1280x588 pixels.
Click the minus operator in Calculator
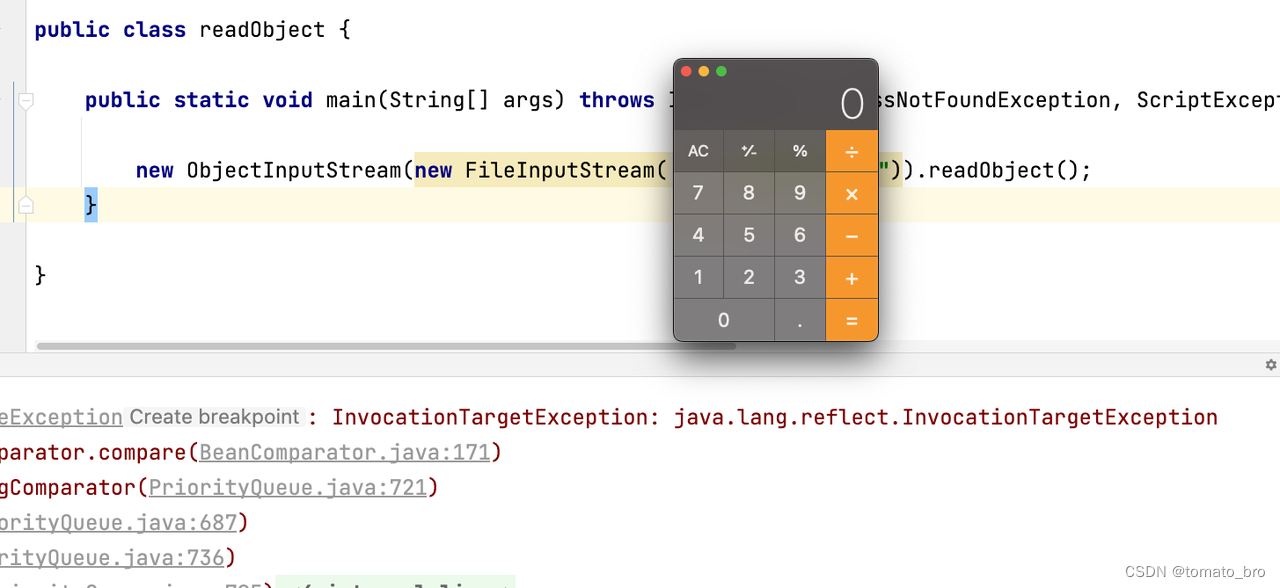[x=852, y=236]
